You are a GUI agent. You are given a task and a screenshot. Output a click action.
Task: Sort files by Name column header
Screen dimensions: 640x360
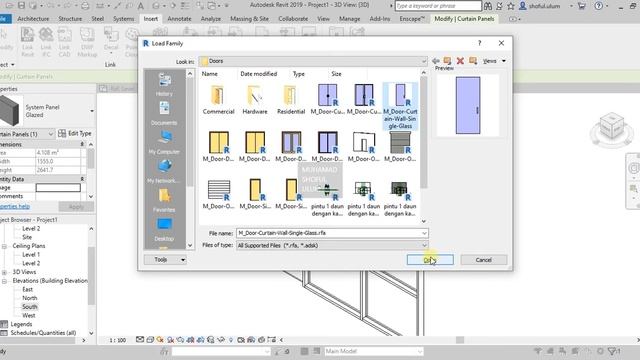(209, 74)
